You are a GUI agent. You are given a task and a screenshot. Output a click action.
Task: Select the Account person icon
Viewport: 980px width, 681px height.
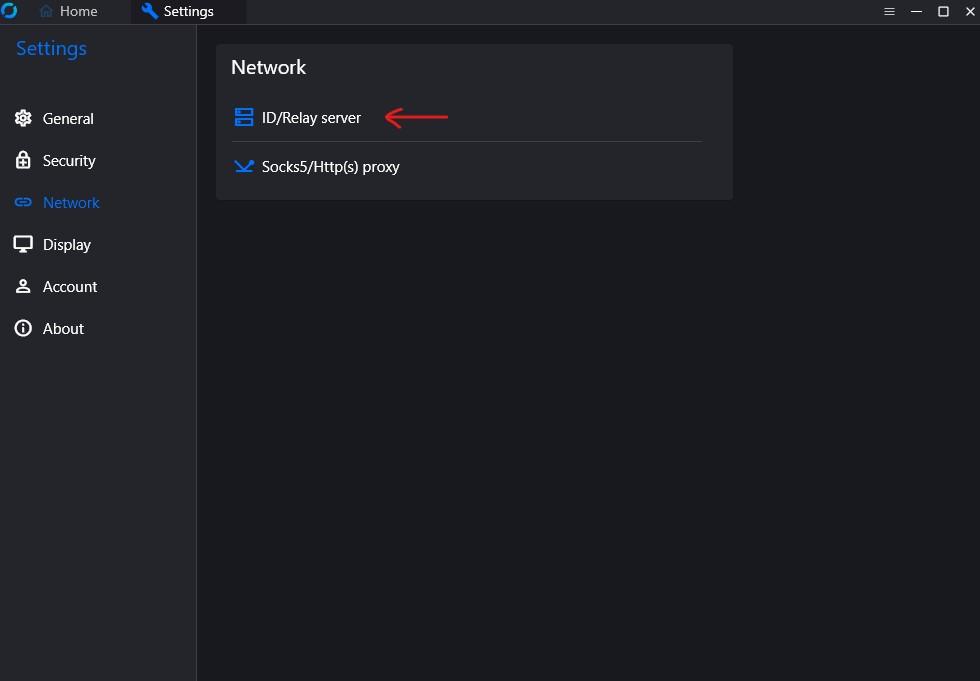(x=22, y=286)
